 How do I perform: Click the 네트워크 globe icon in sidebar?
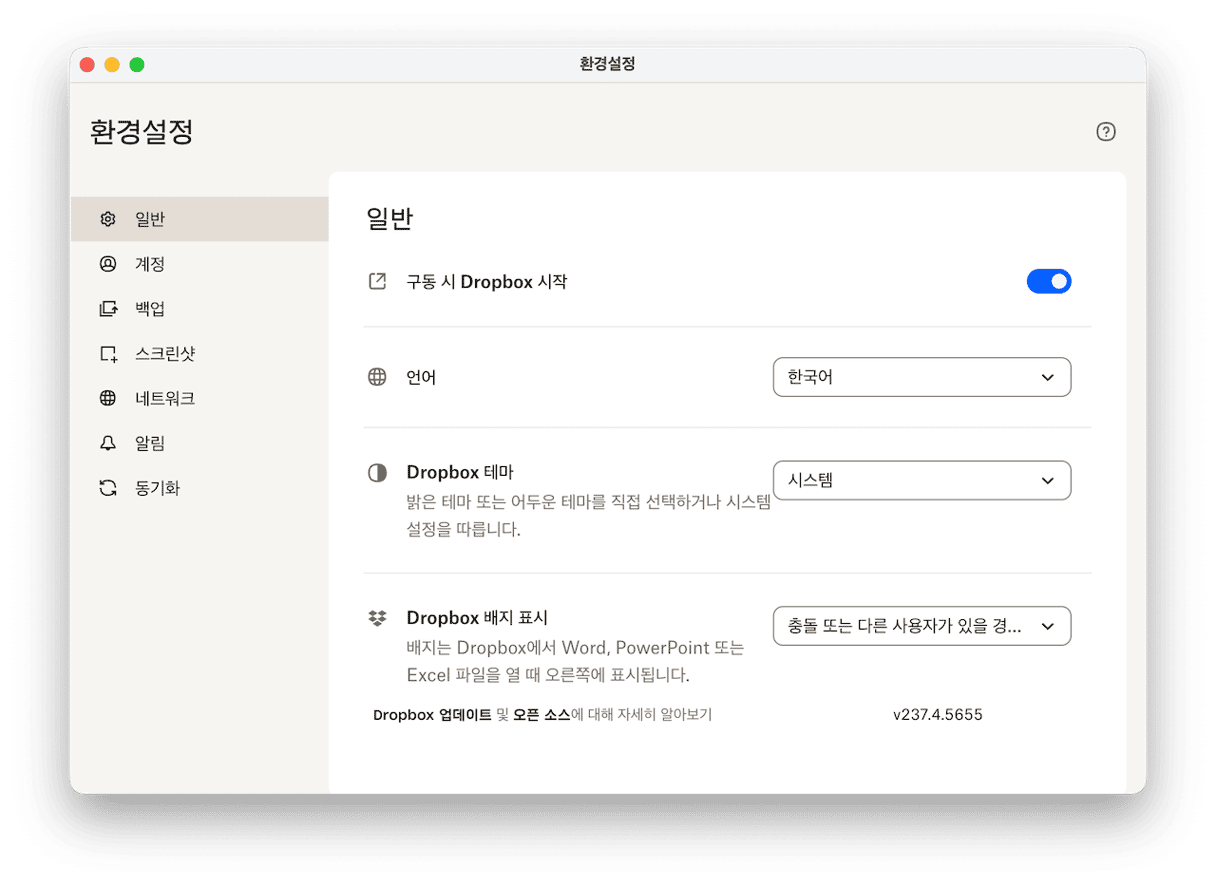(x=108, y=399)
